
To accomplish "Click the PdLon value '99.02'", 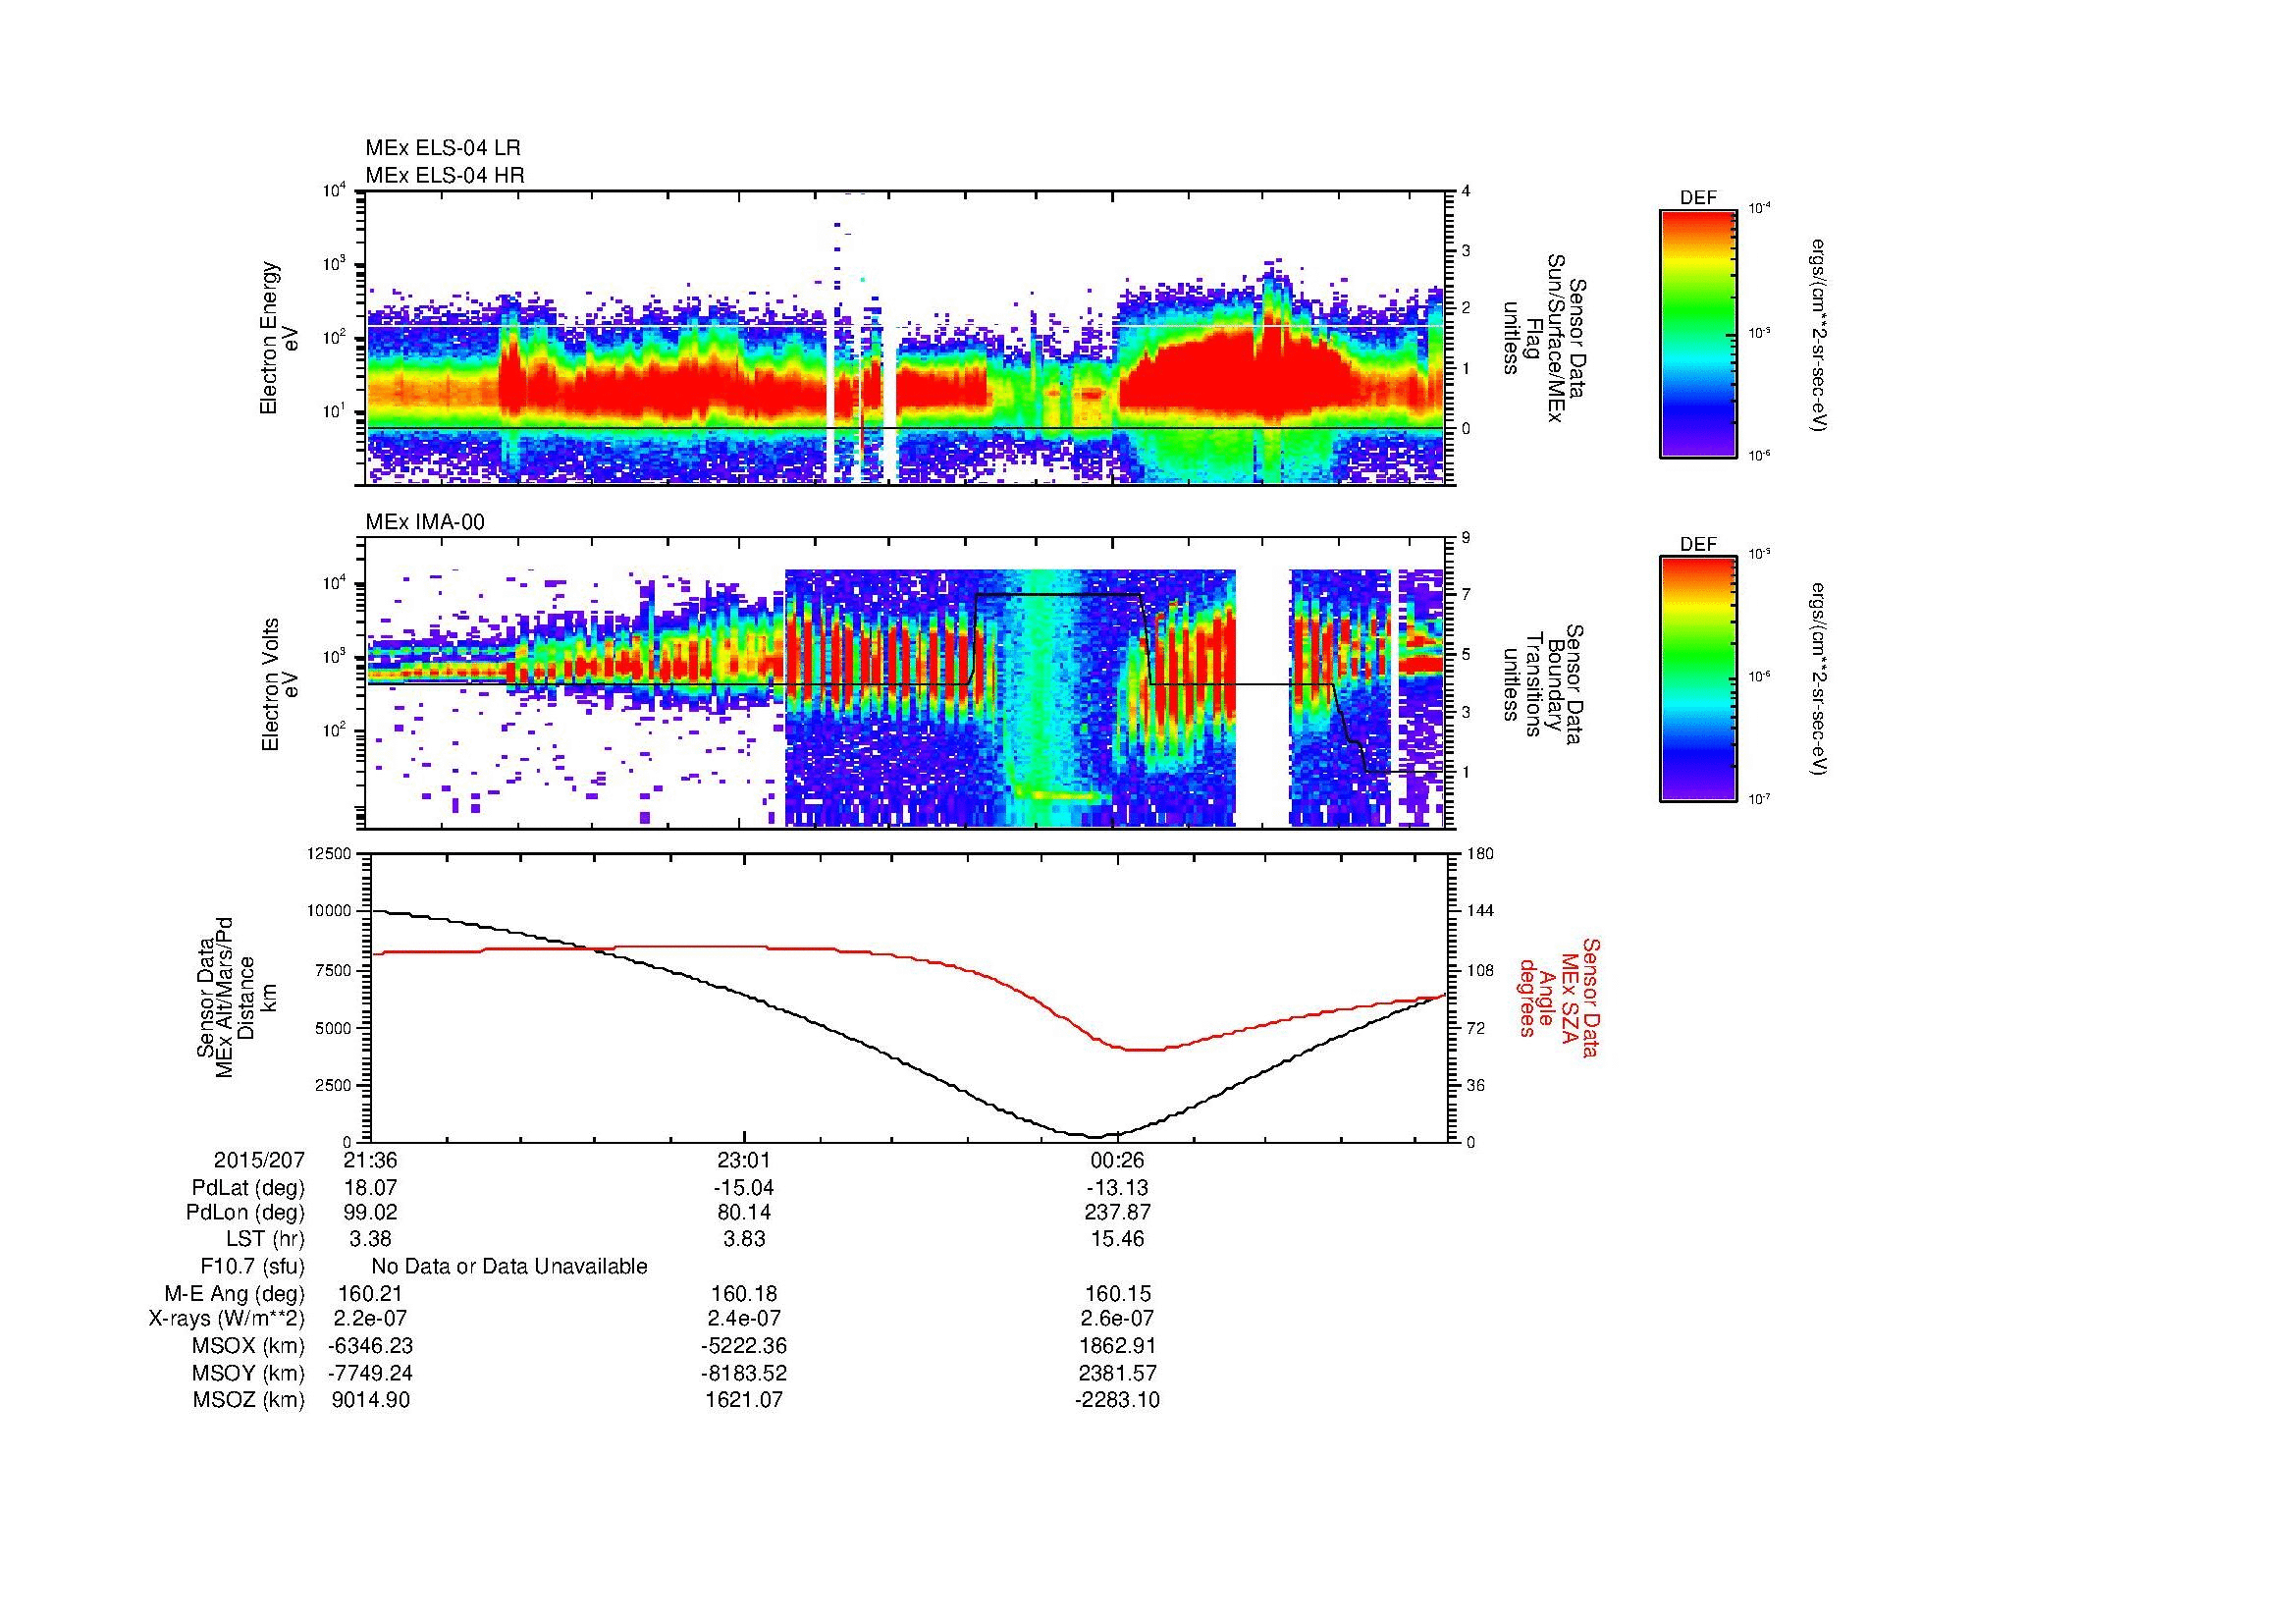I will pyautogui.click(x=370, y=1213).
